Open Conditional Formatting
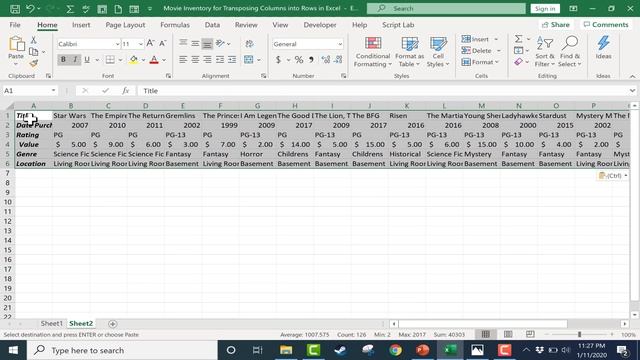This screenshot has height=360, width=640. pos(373,52)
